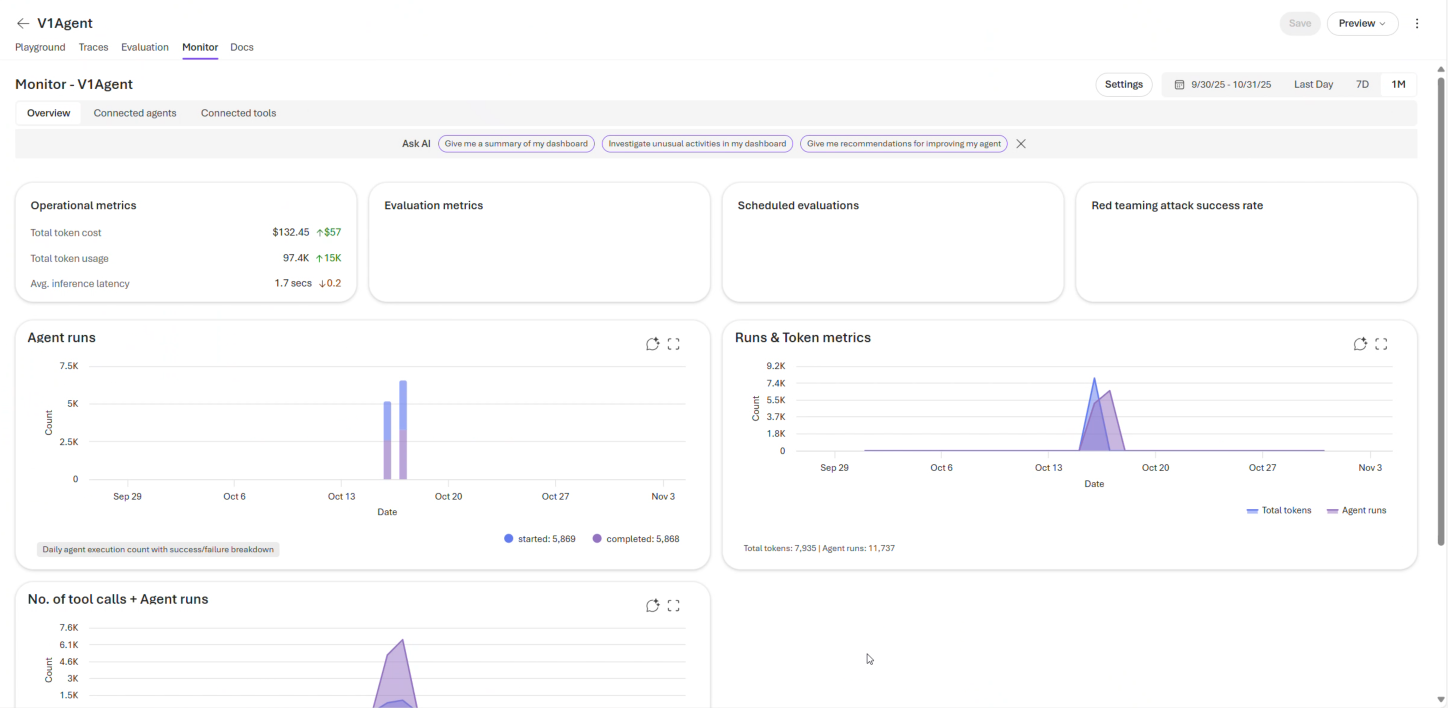This screenshot has height=708, width=1448.
Task: Go to the Traces section
Action: (93, 47)
